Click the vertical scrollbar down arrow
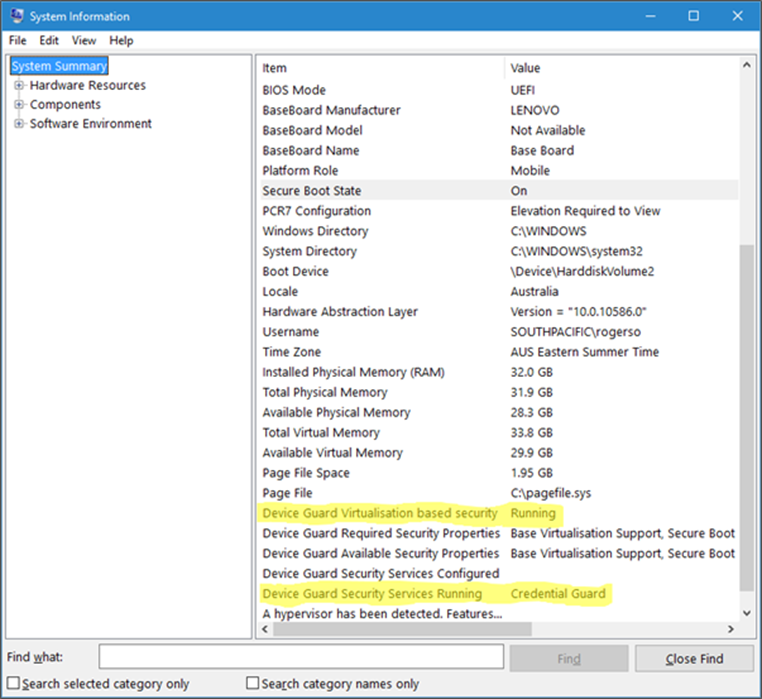The image size is (762, 699). pos(747,613)
